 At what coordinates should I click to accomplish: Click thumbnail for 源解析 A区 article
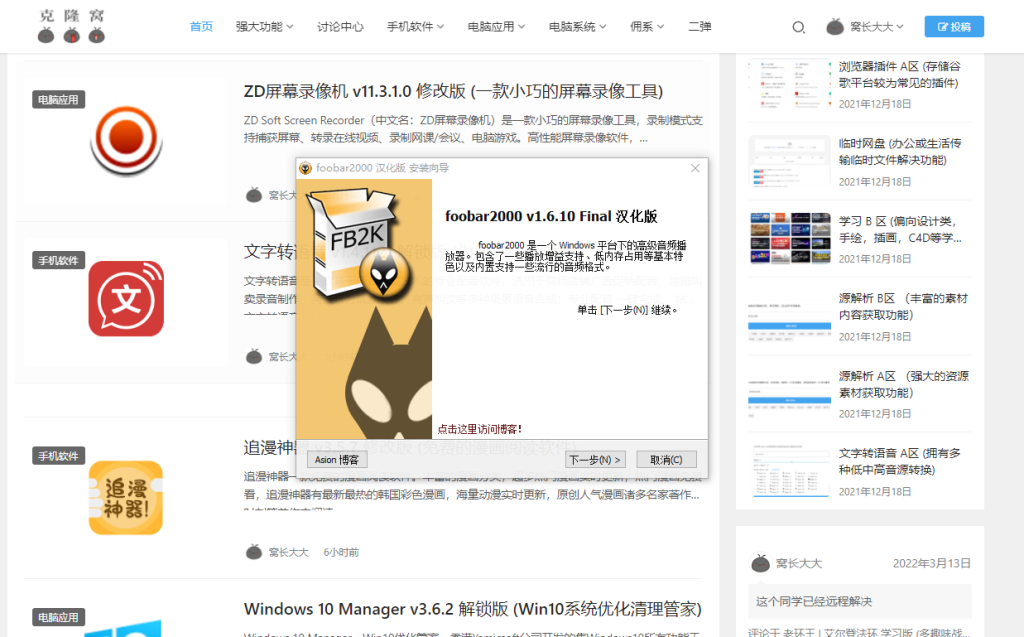pyautogui.click(x=790, y=393)
